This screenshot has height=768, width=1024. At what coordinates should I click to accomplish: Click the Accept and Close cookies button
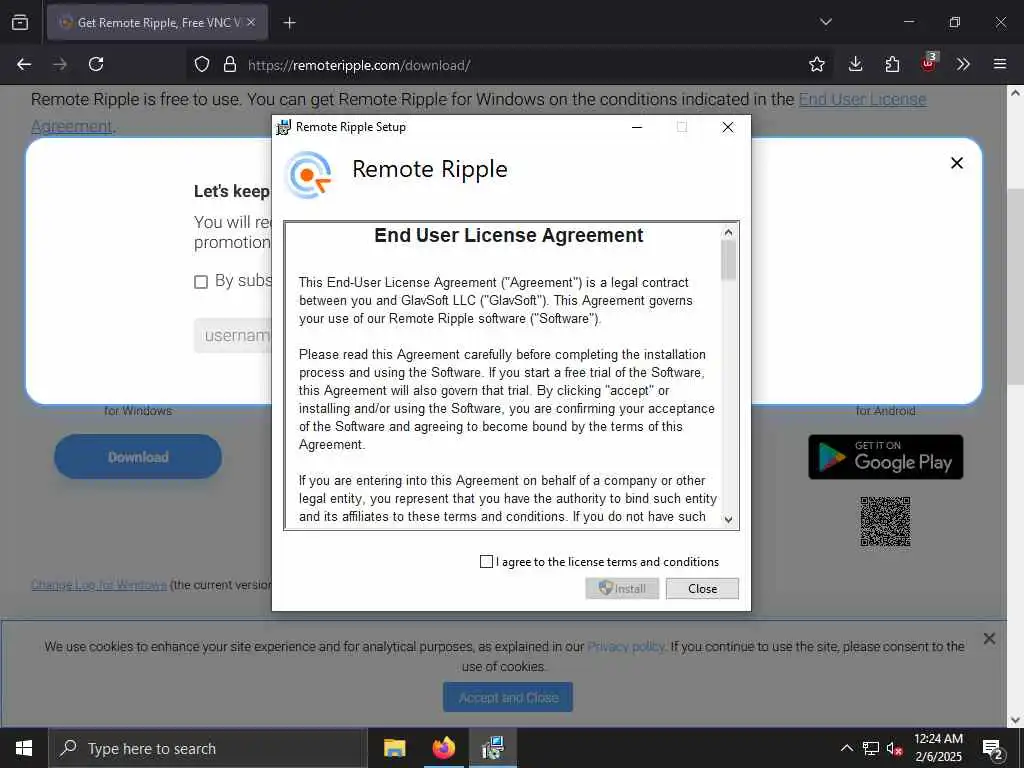(508, 697)
